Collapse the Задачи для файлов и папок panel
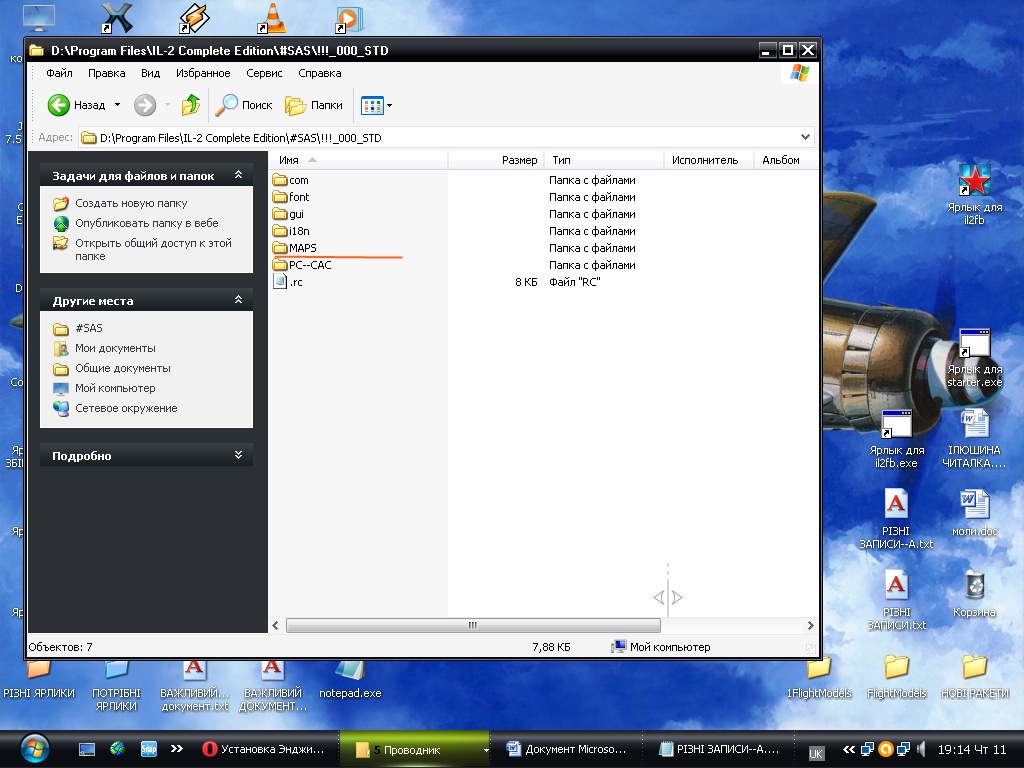 point(238,175)
